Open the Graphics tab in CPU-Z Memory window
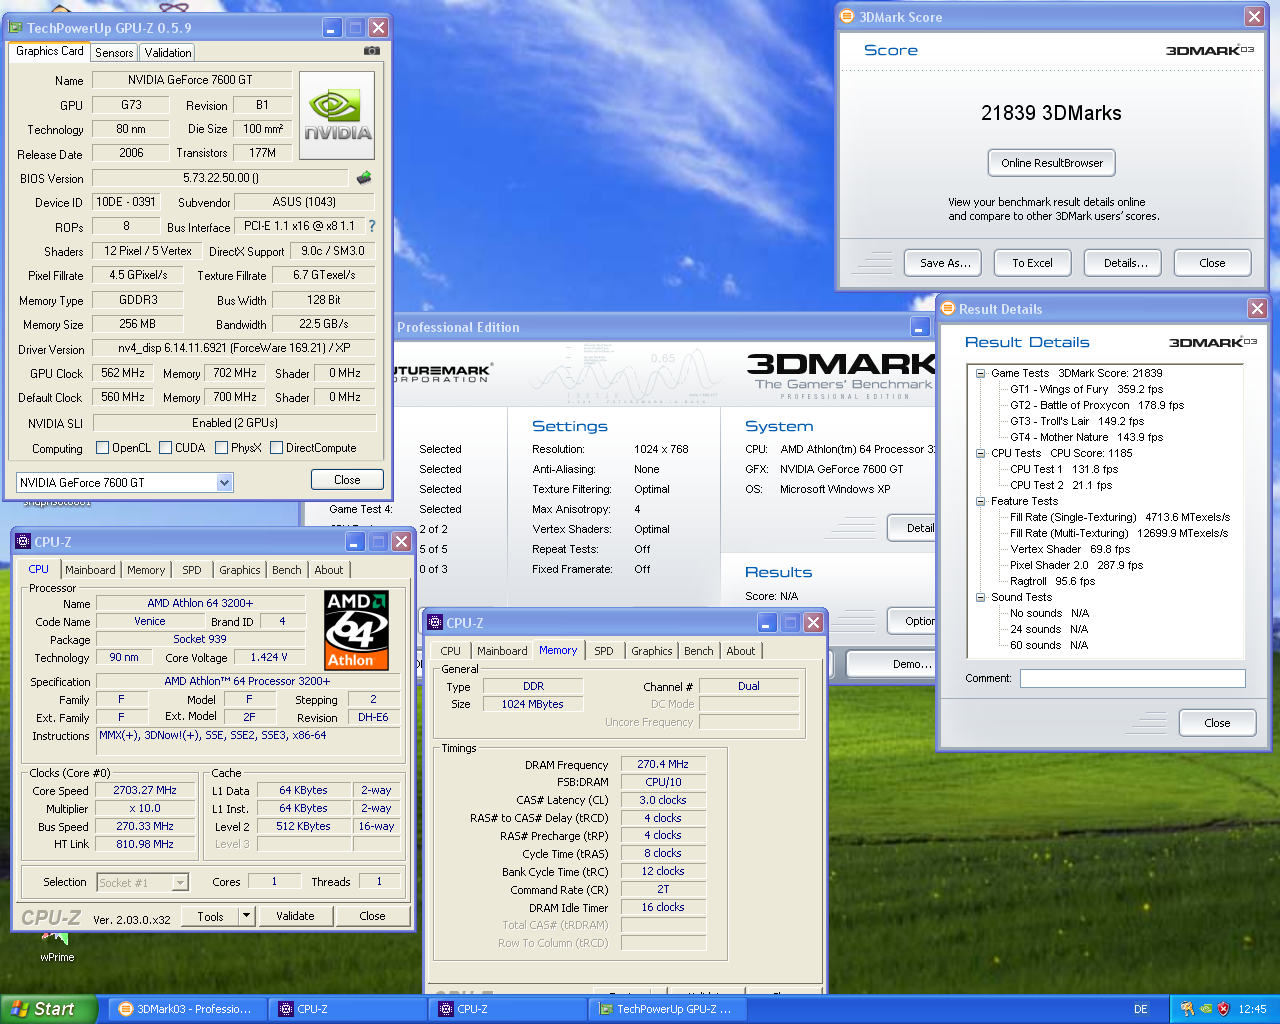Screen dimensions: 1280x1024 (x=652, y=651)
